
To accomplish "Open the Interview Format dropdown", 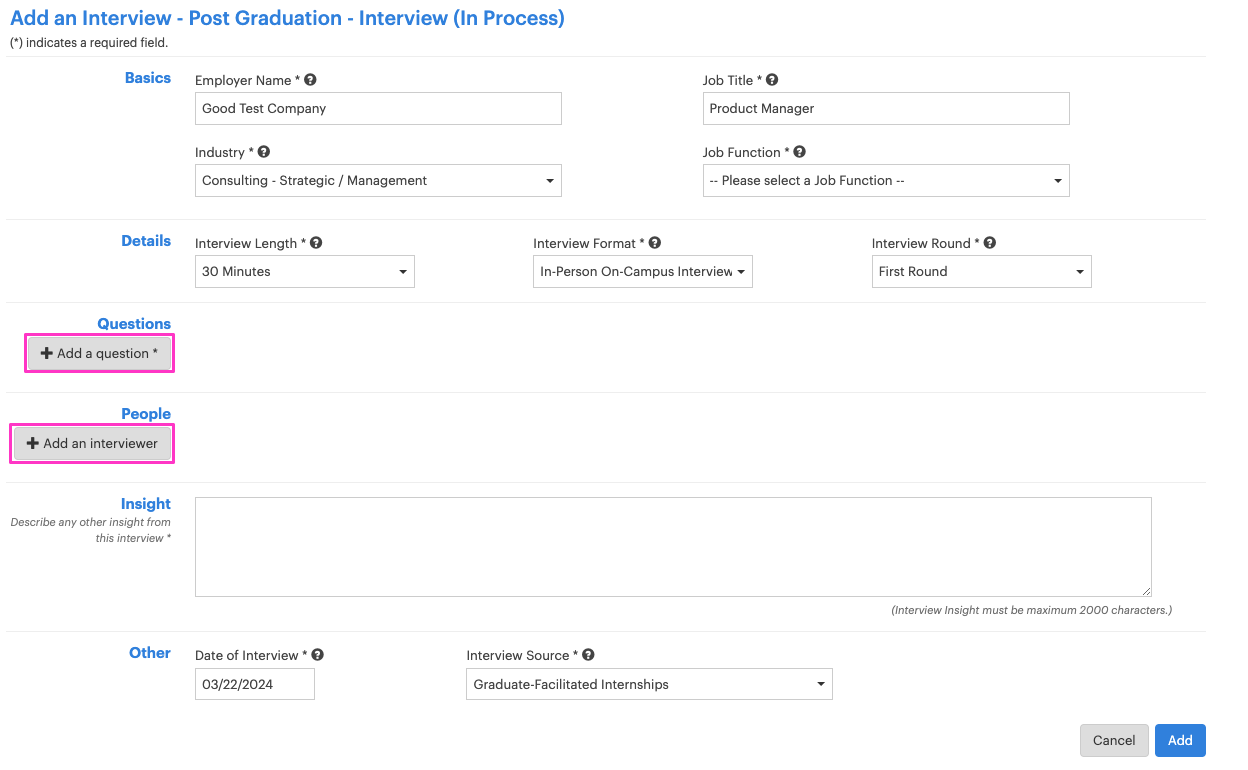I will (642, 272).
